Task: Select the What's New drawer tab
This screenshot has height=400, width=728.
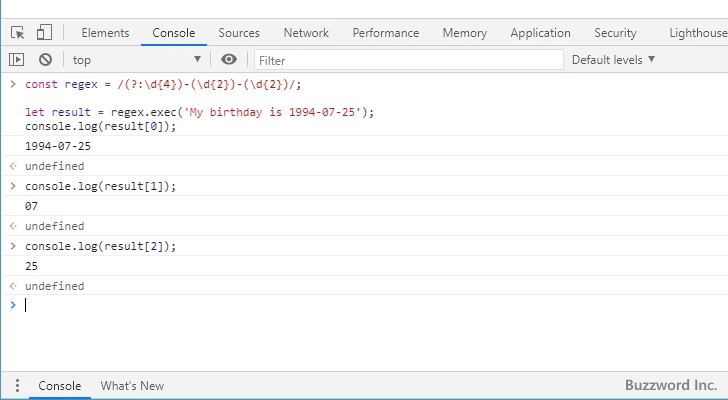Action: 132,386
